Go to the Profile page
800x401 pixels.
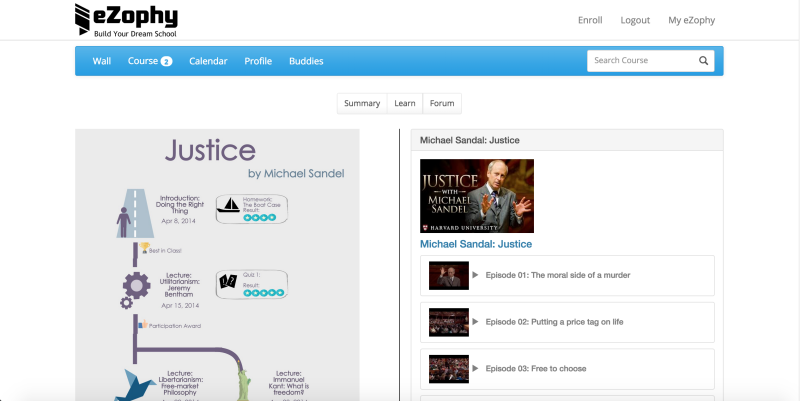click(x=258, y=61)
